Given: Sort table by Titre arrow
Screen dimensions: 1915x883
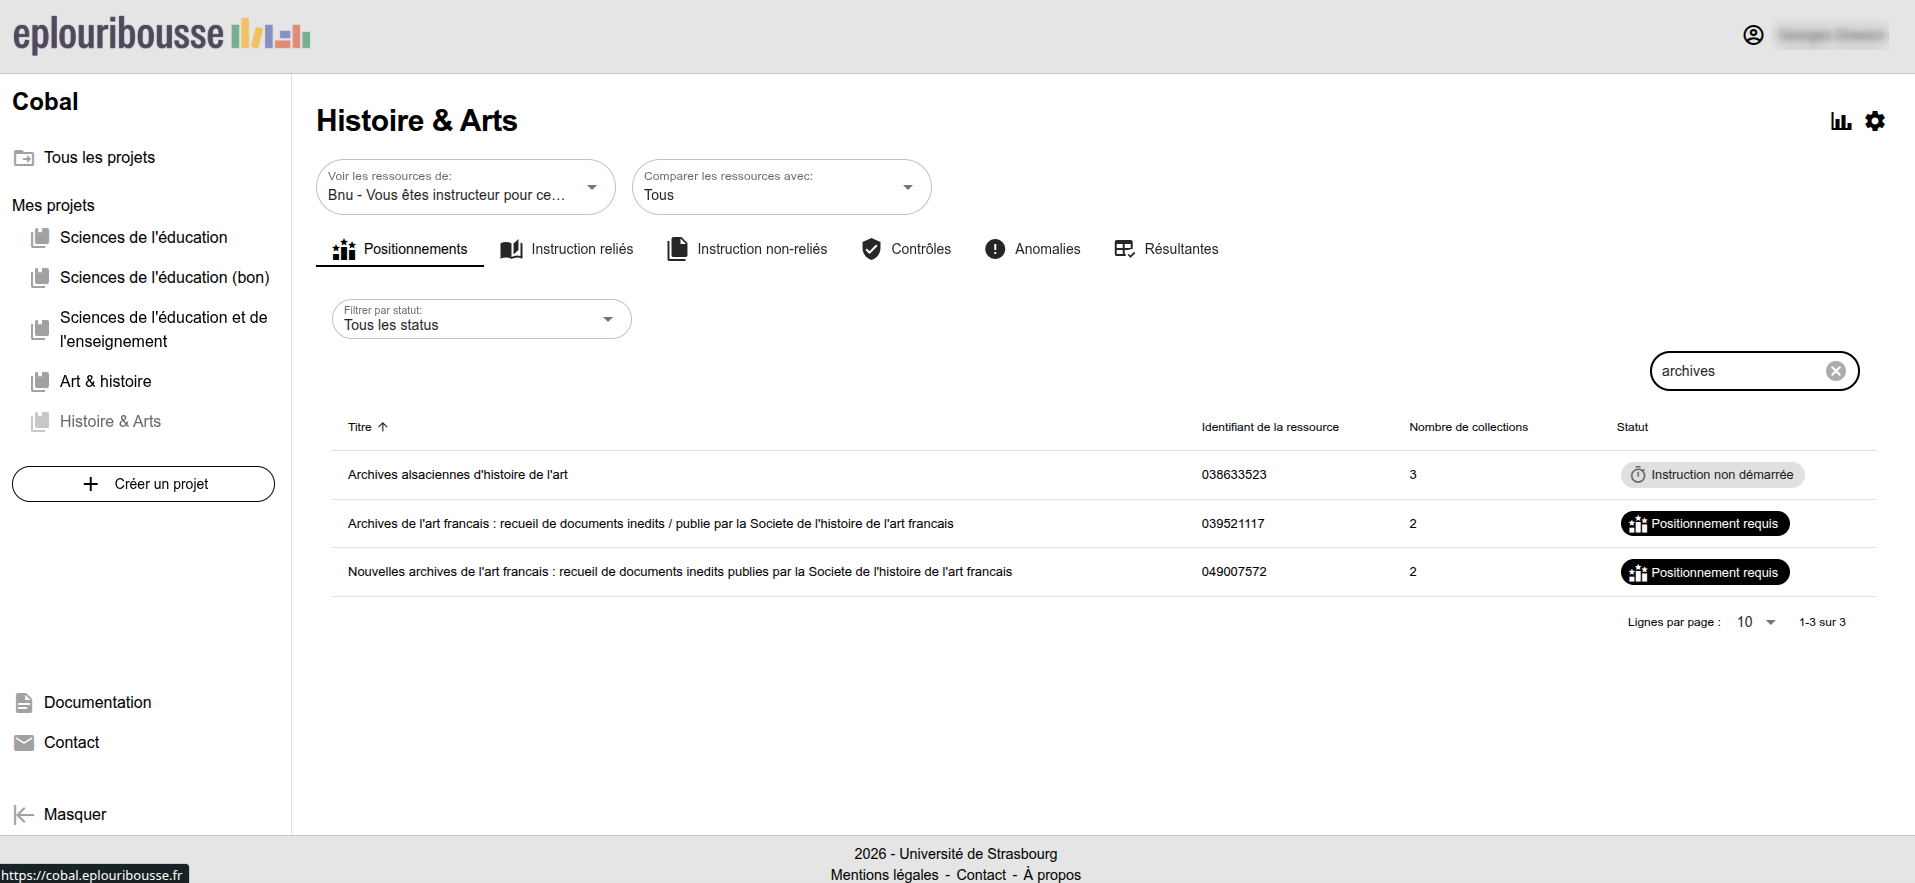Looking at the screenshot, I should click(383, 427).
